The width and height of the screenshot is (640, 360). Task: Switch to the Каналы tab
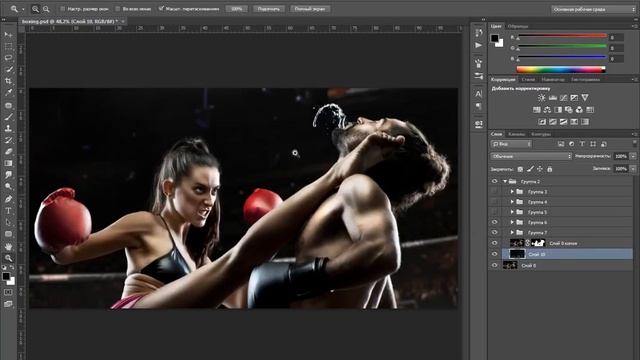(x=516, y=134)
